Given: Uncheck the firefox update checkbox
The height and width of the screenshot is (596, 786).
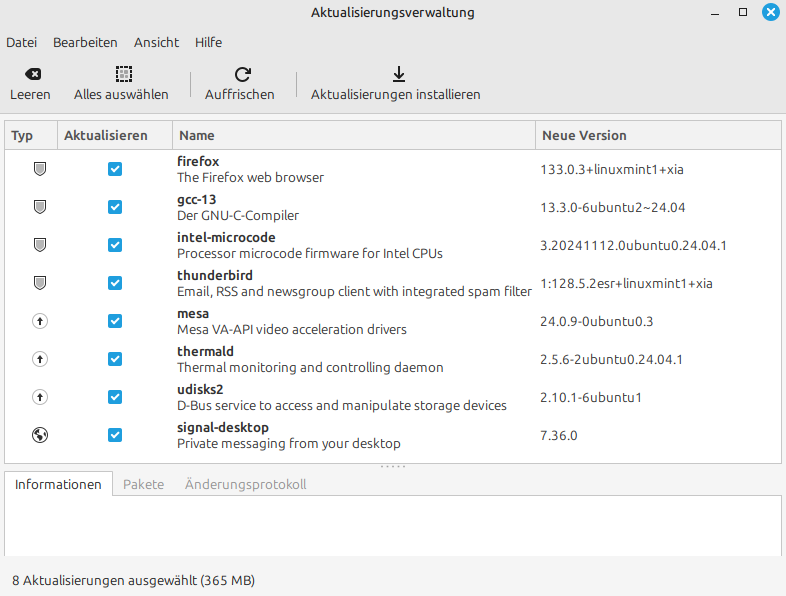Looking at the screenshot, I should [115, 169].
